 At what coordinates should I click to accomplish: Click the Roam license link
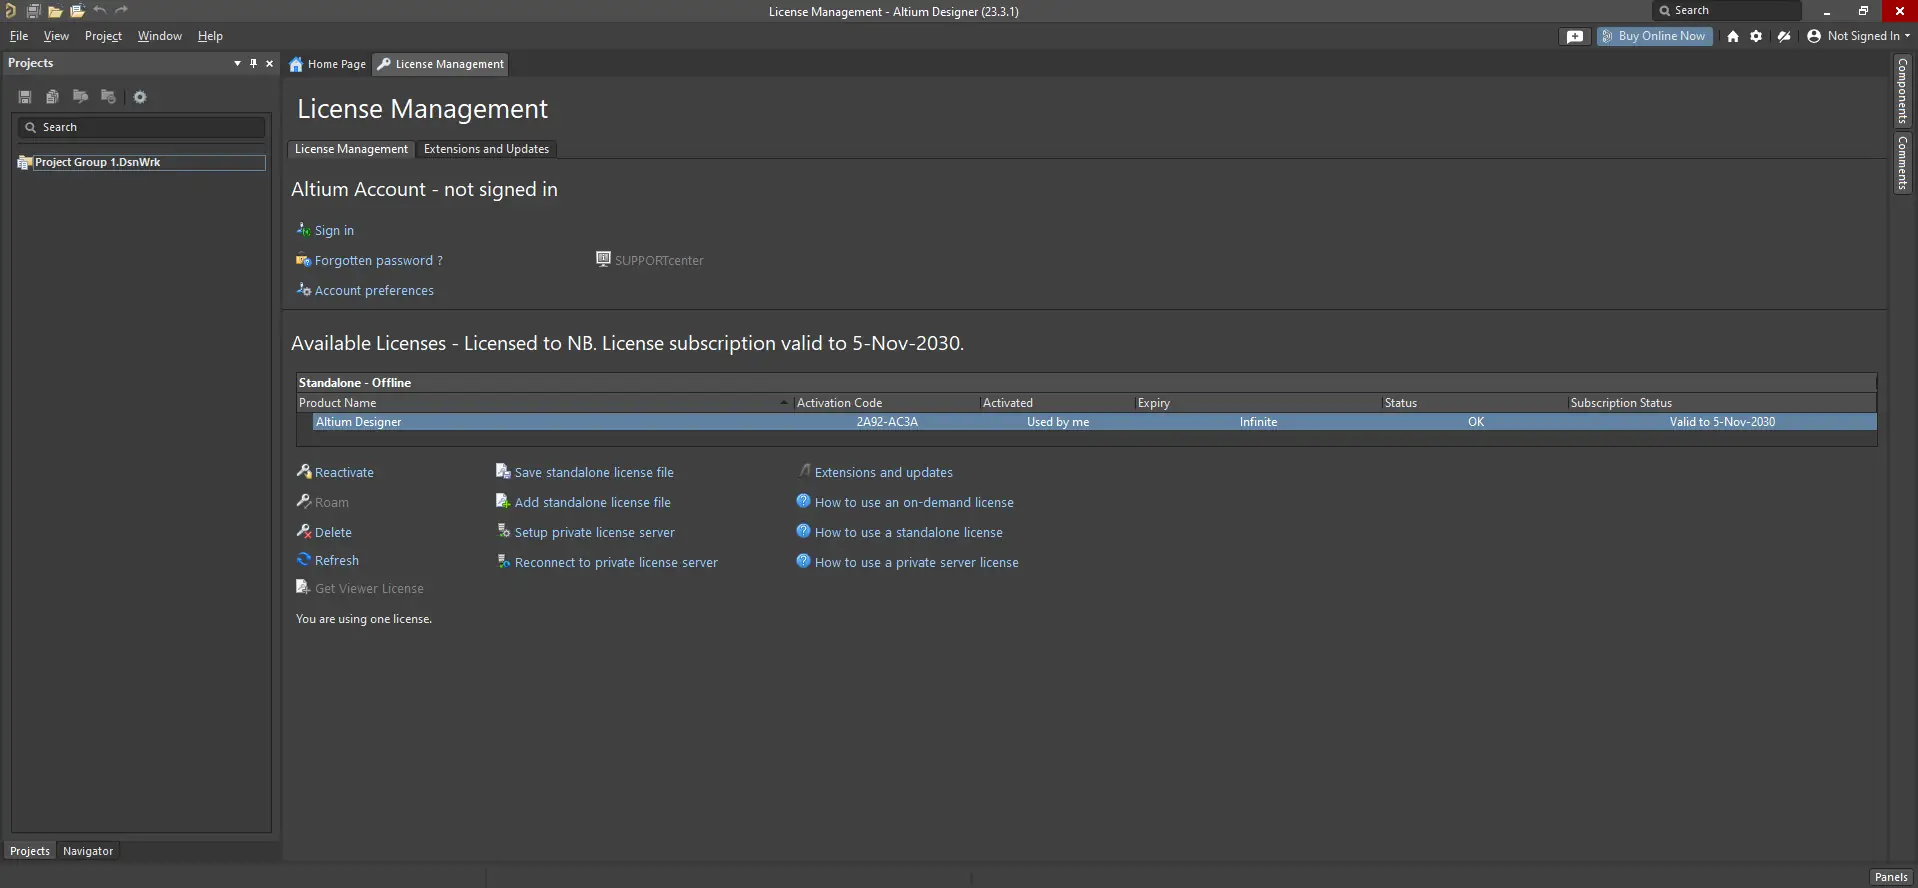tap(332, 502)
